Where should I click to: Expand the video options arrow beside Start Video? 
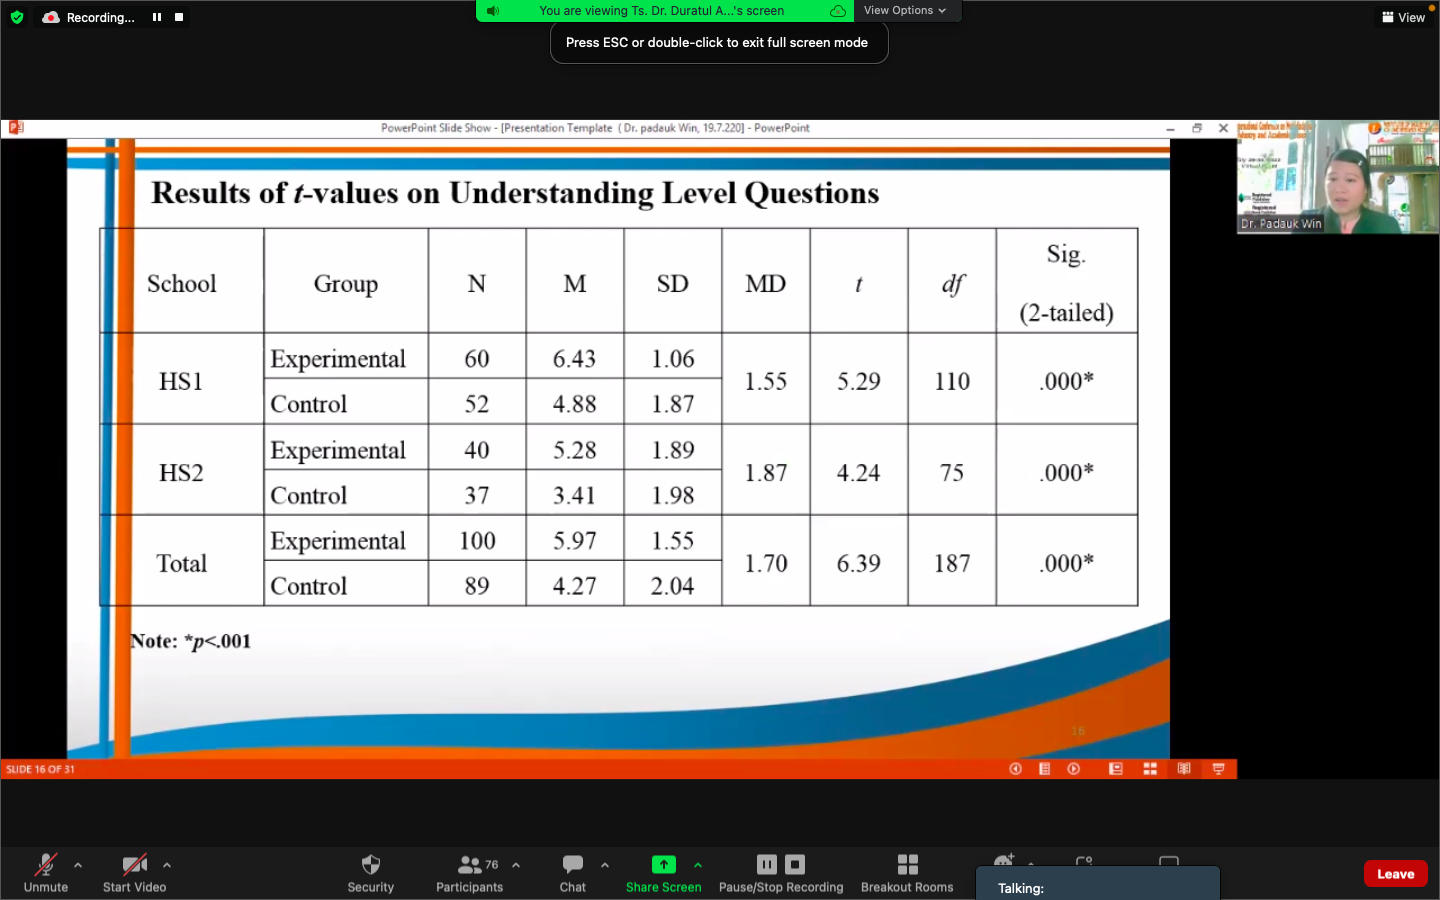click(x=167, y=865)
